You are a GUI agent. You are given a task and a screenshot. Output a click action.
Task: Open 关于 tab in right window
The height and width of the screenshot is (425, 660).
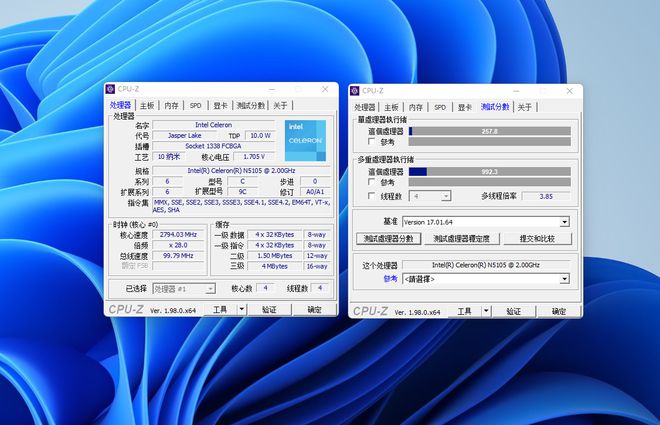pyautogui.click(x=525, y=107)
